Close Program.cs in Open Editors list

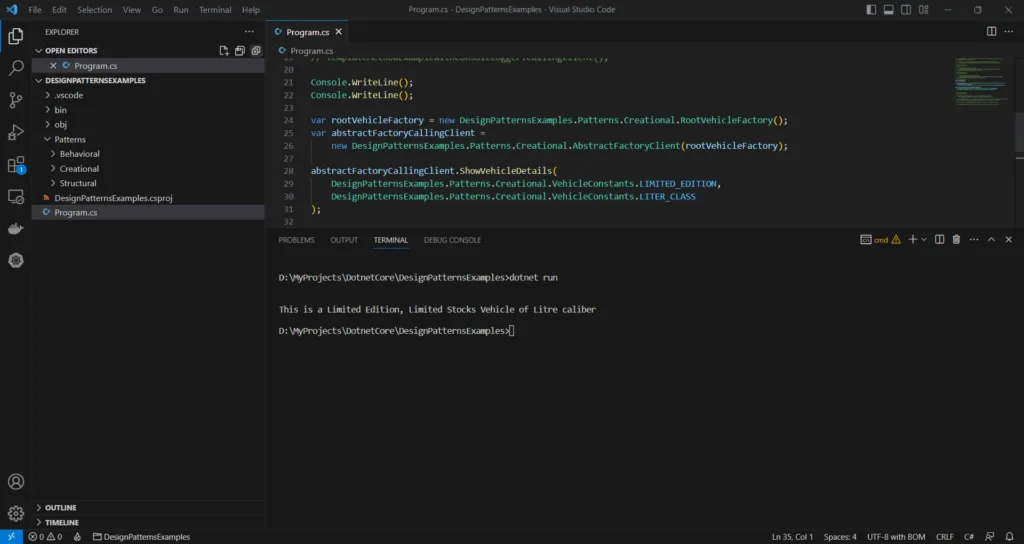click(54, 65)
